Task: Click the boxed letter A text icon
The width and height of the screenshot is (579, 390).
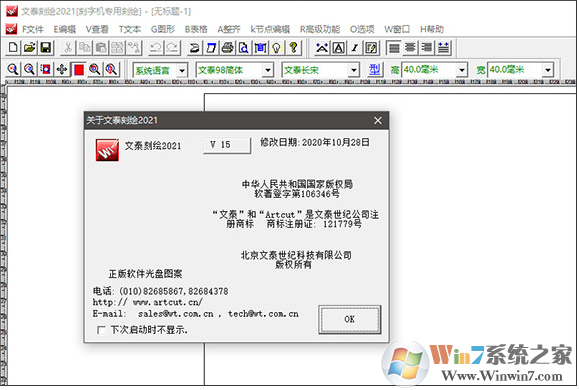Action: coord(339,48)
